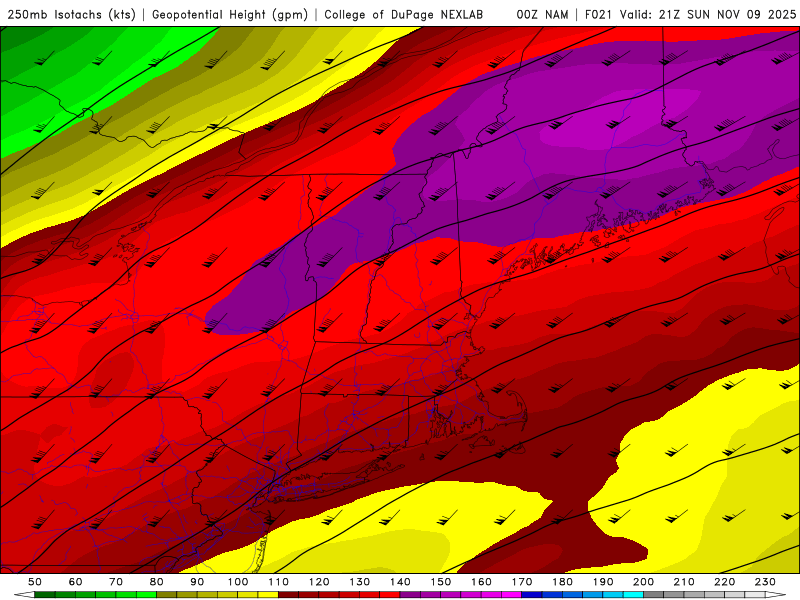Click the 190 label on the color scale
Image resolution: width=800 pixels, height=600 pixels.
(x=603, y=582)
